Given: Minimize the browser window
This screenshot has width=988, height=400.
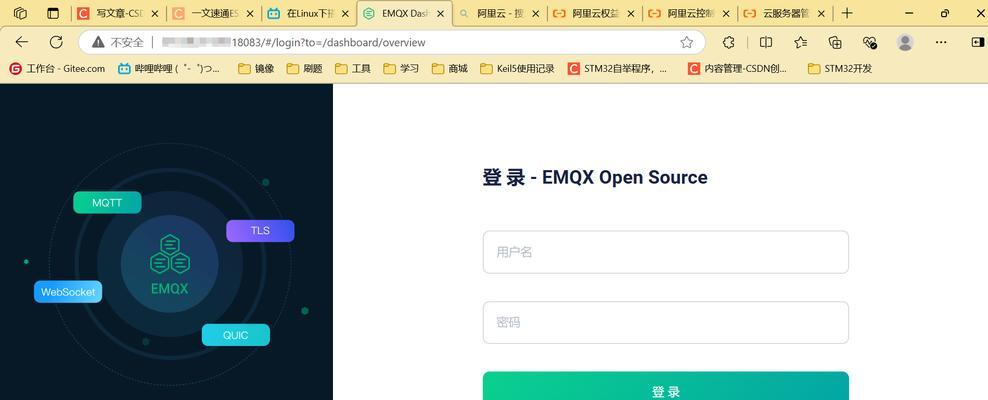Looking at the screenshot, I should (909, 13).
